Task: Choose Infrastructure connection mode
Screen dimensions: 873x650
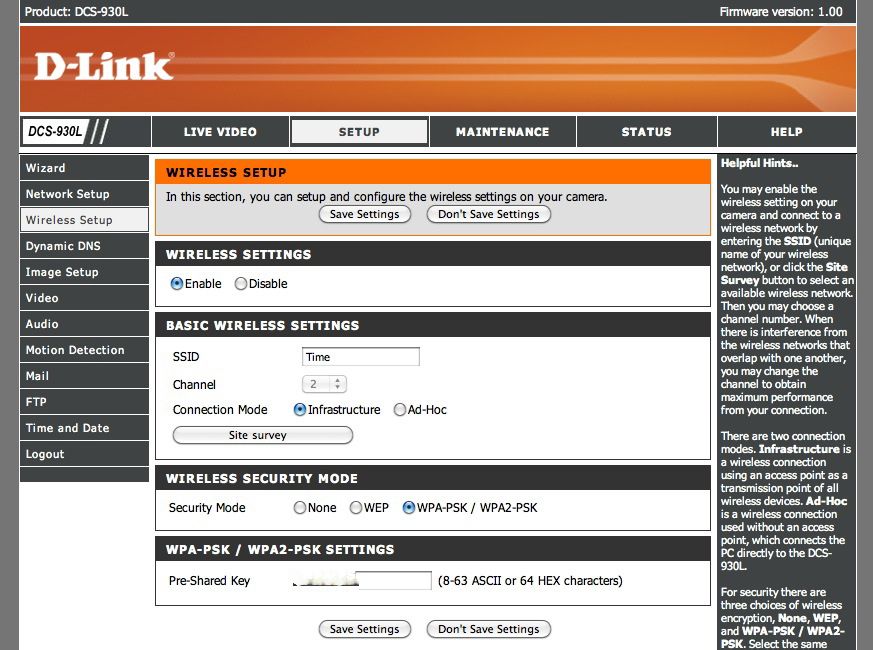Action: (300, 409)
